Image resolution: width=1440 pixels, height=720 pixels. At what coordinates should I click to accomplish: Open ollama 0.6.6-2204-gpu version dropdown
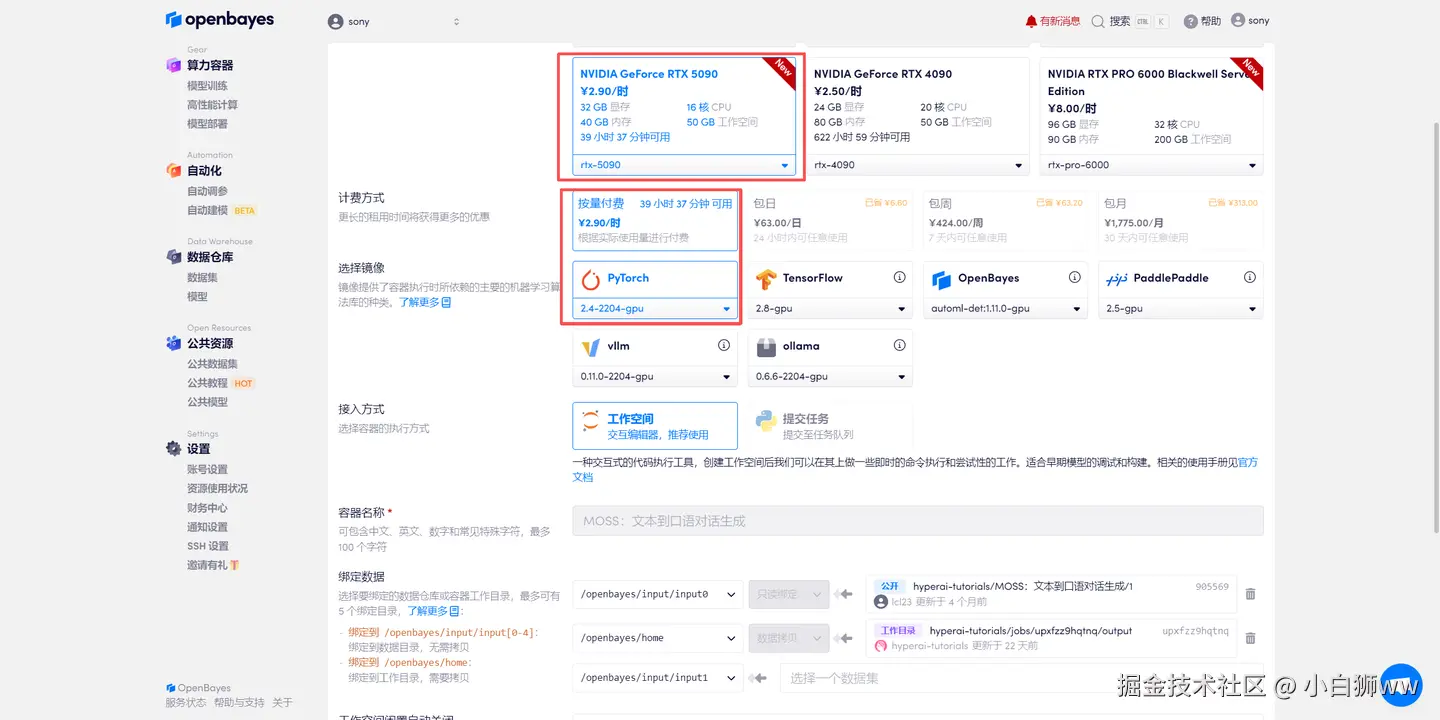[830, 377]
